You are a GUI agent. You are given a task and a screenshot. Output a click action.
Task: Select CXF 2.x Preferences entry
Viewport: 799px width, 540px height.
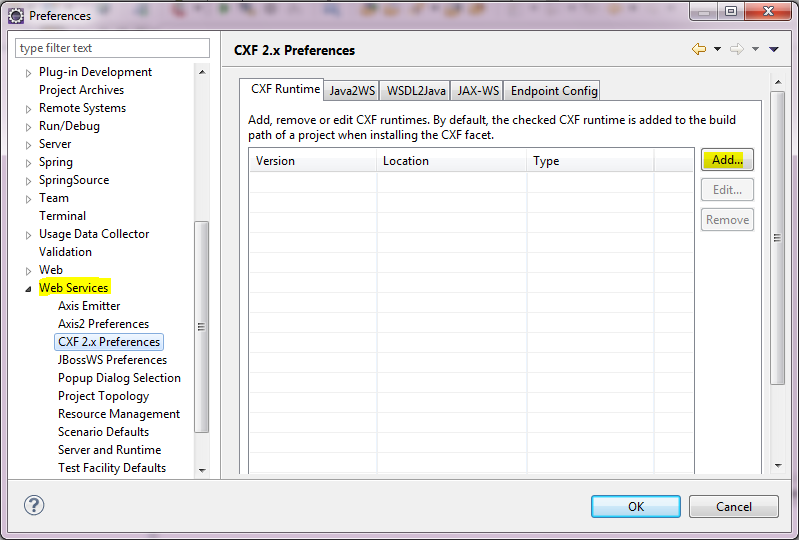pyautogui.click(x=109, y=341)
